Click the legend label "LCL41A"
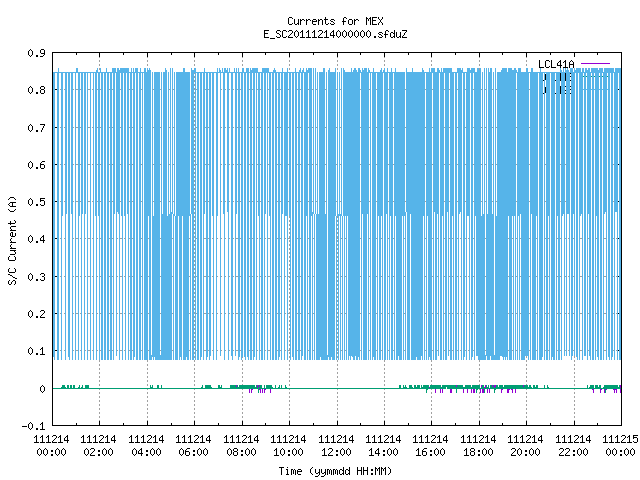This screenshot has width=640, height=480. coord(556,64)
